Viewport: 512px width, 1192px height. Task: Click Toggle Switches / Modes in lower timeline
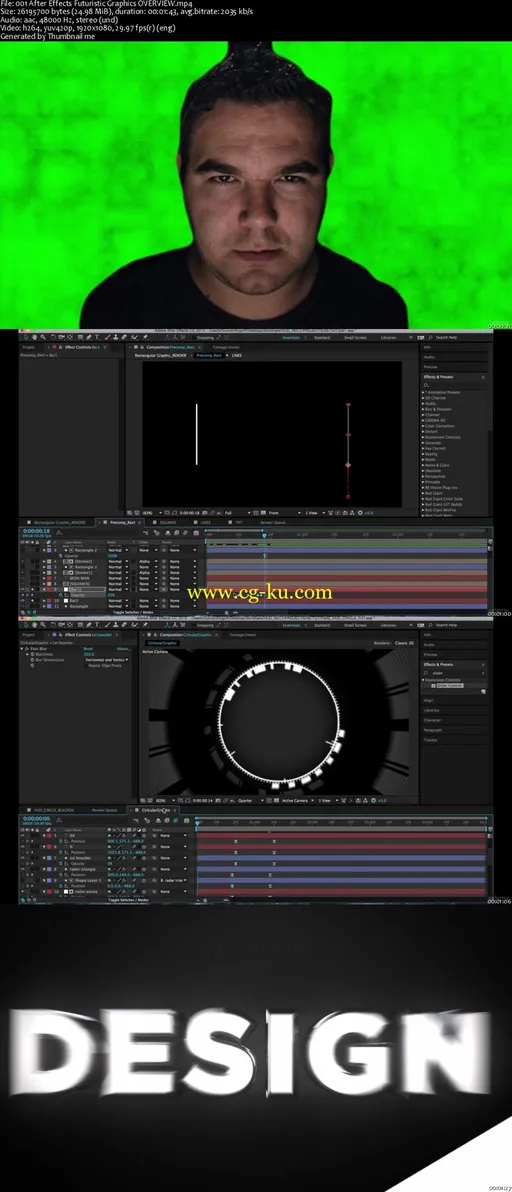[128, 899]
